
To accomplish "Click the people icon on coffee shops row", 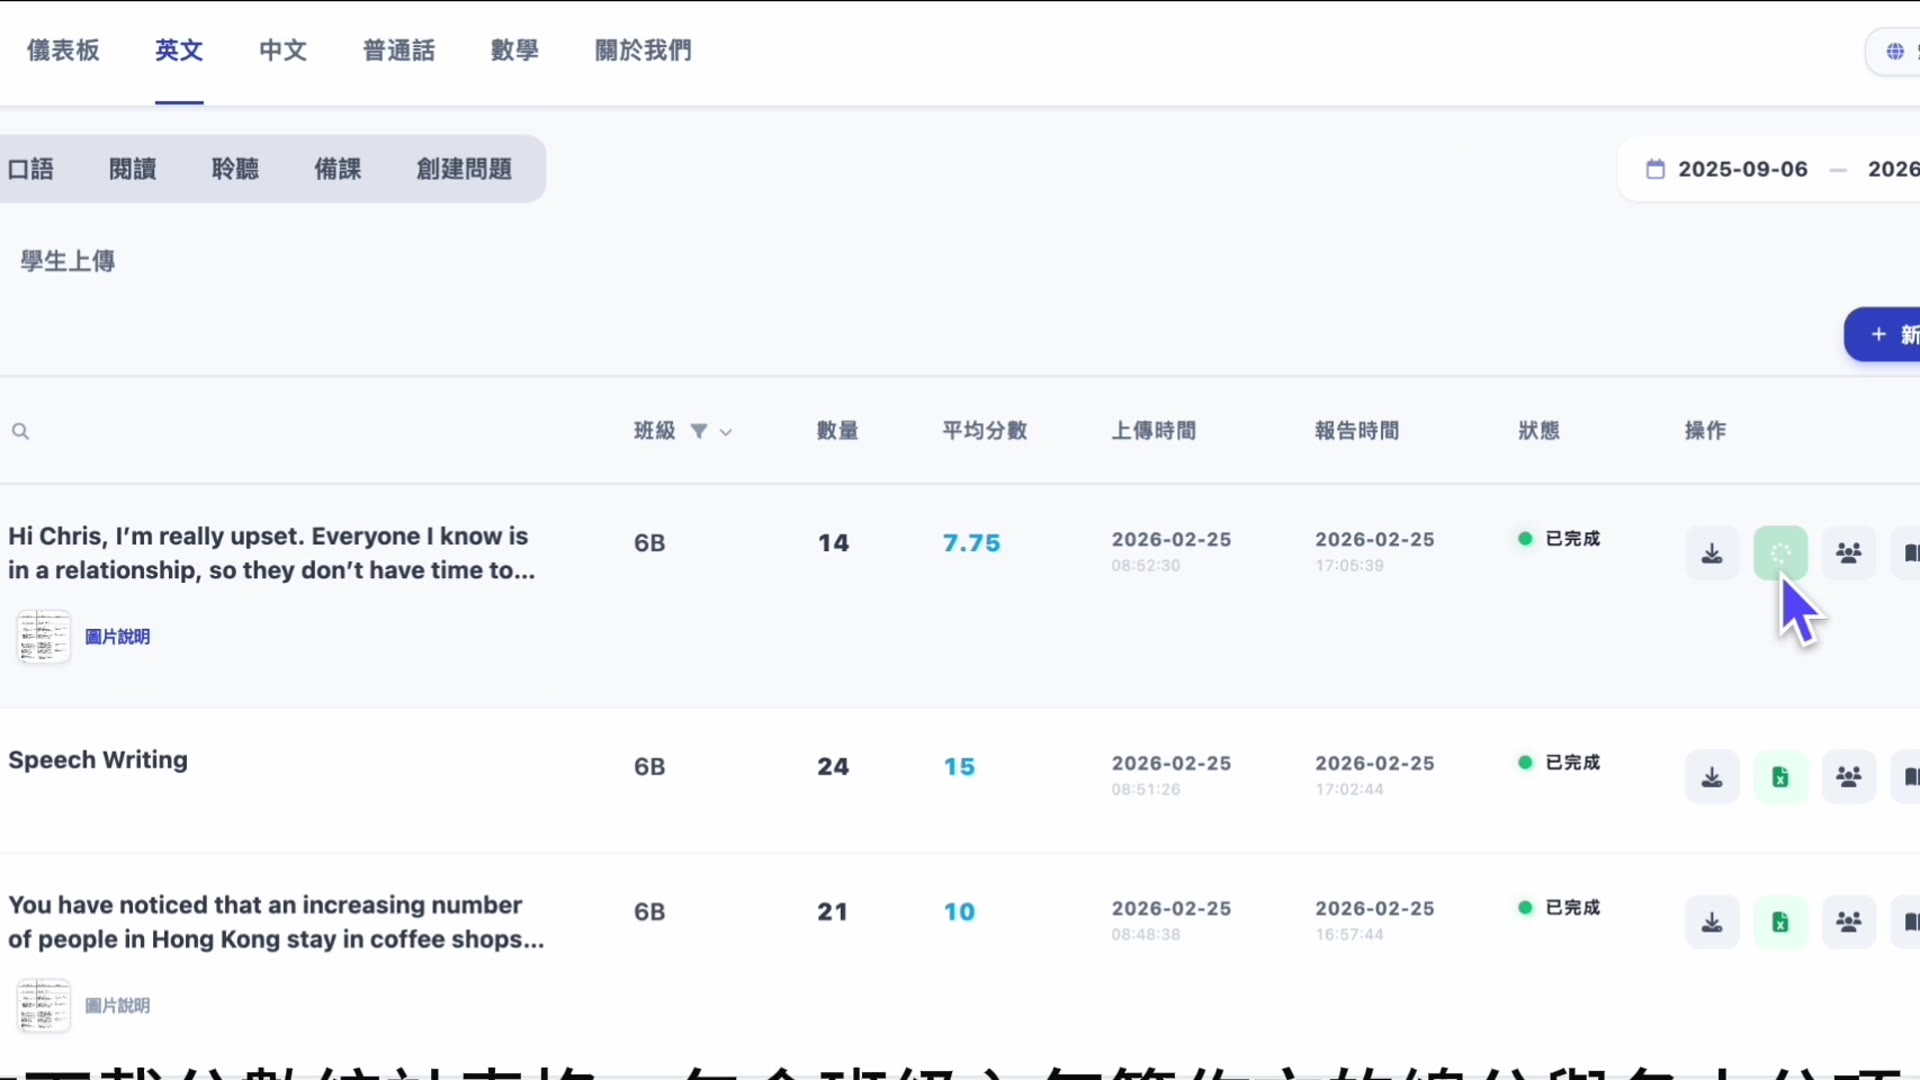I will point(1848,921).
